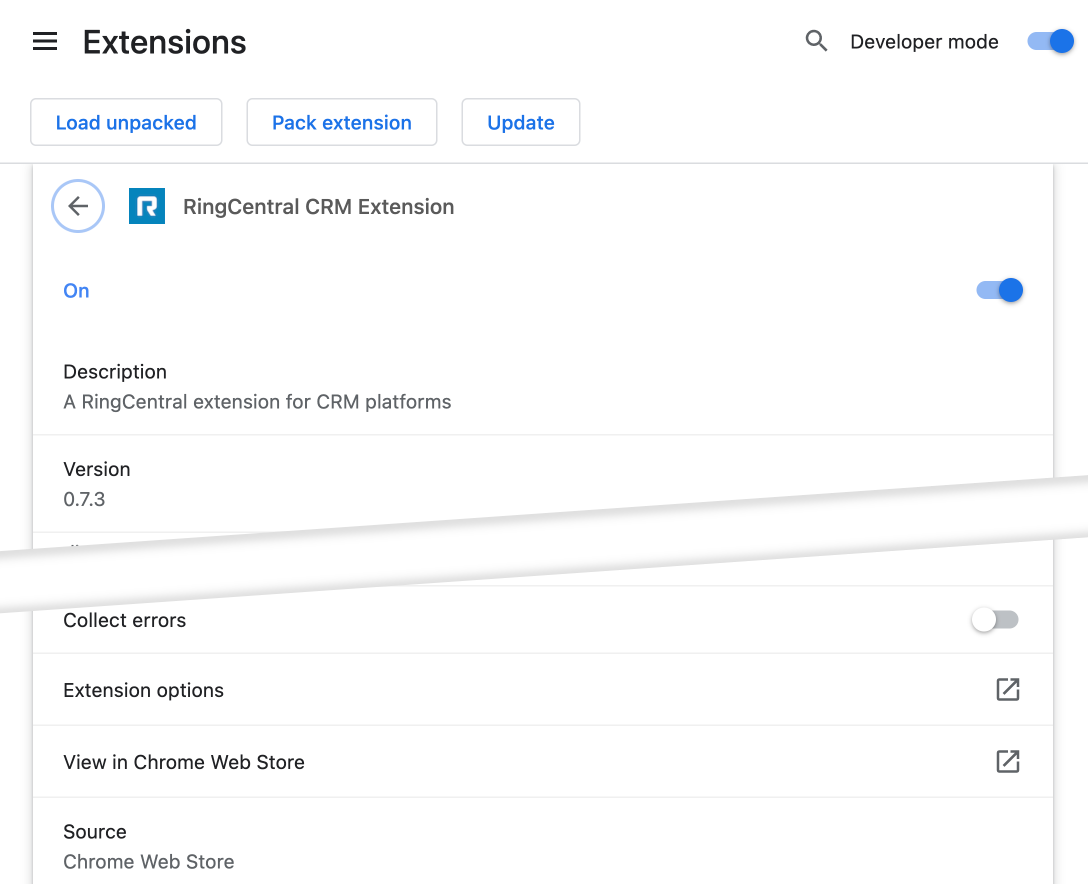Screen dimensions: 1088x884
Task: Click the back arrow to return to extensions list
Action: click(78, 206)
